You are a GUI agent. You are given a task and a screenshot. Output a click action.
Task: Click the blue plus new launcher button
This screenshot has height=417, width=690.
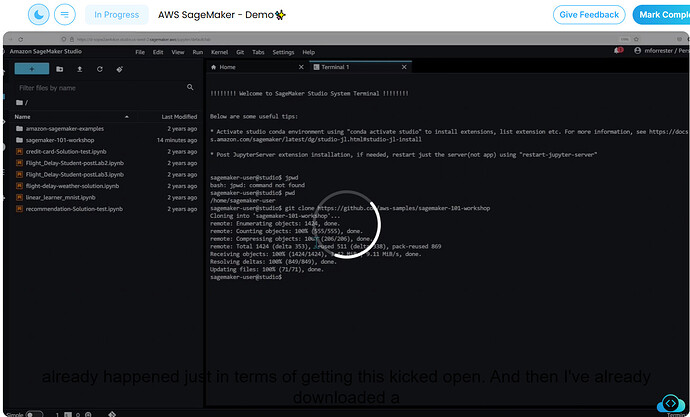pos(32,69)
